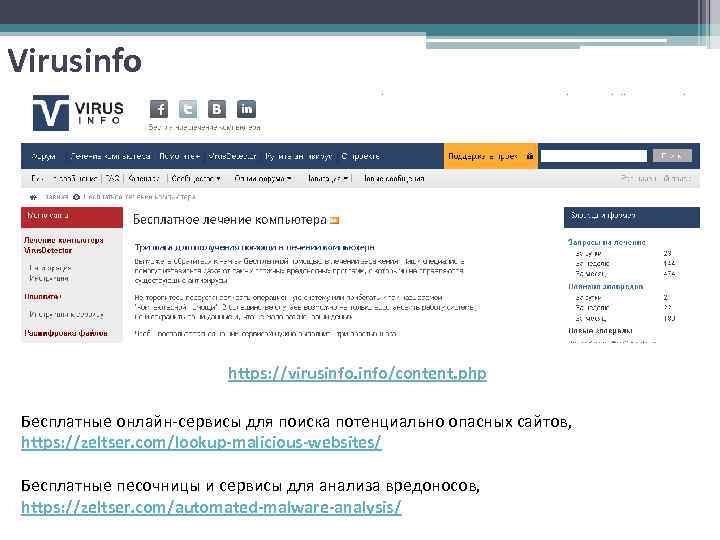
Task: Expand the Опции форума dropdown
Action: pos(263,178)
